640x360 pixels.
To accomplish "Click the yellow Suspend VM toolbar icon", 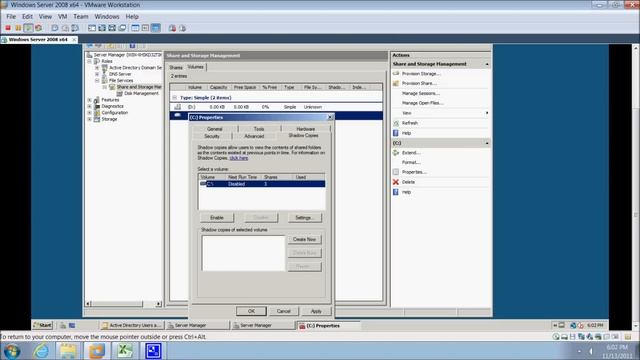I will (18, 28).
